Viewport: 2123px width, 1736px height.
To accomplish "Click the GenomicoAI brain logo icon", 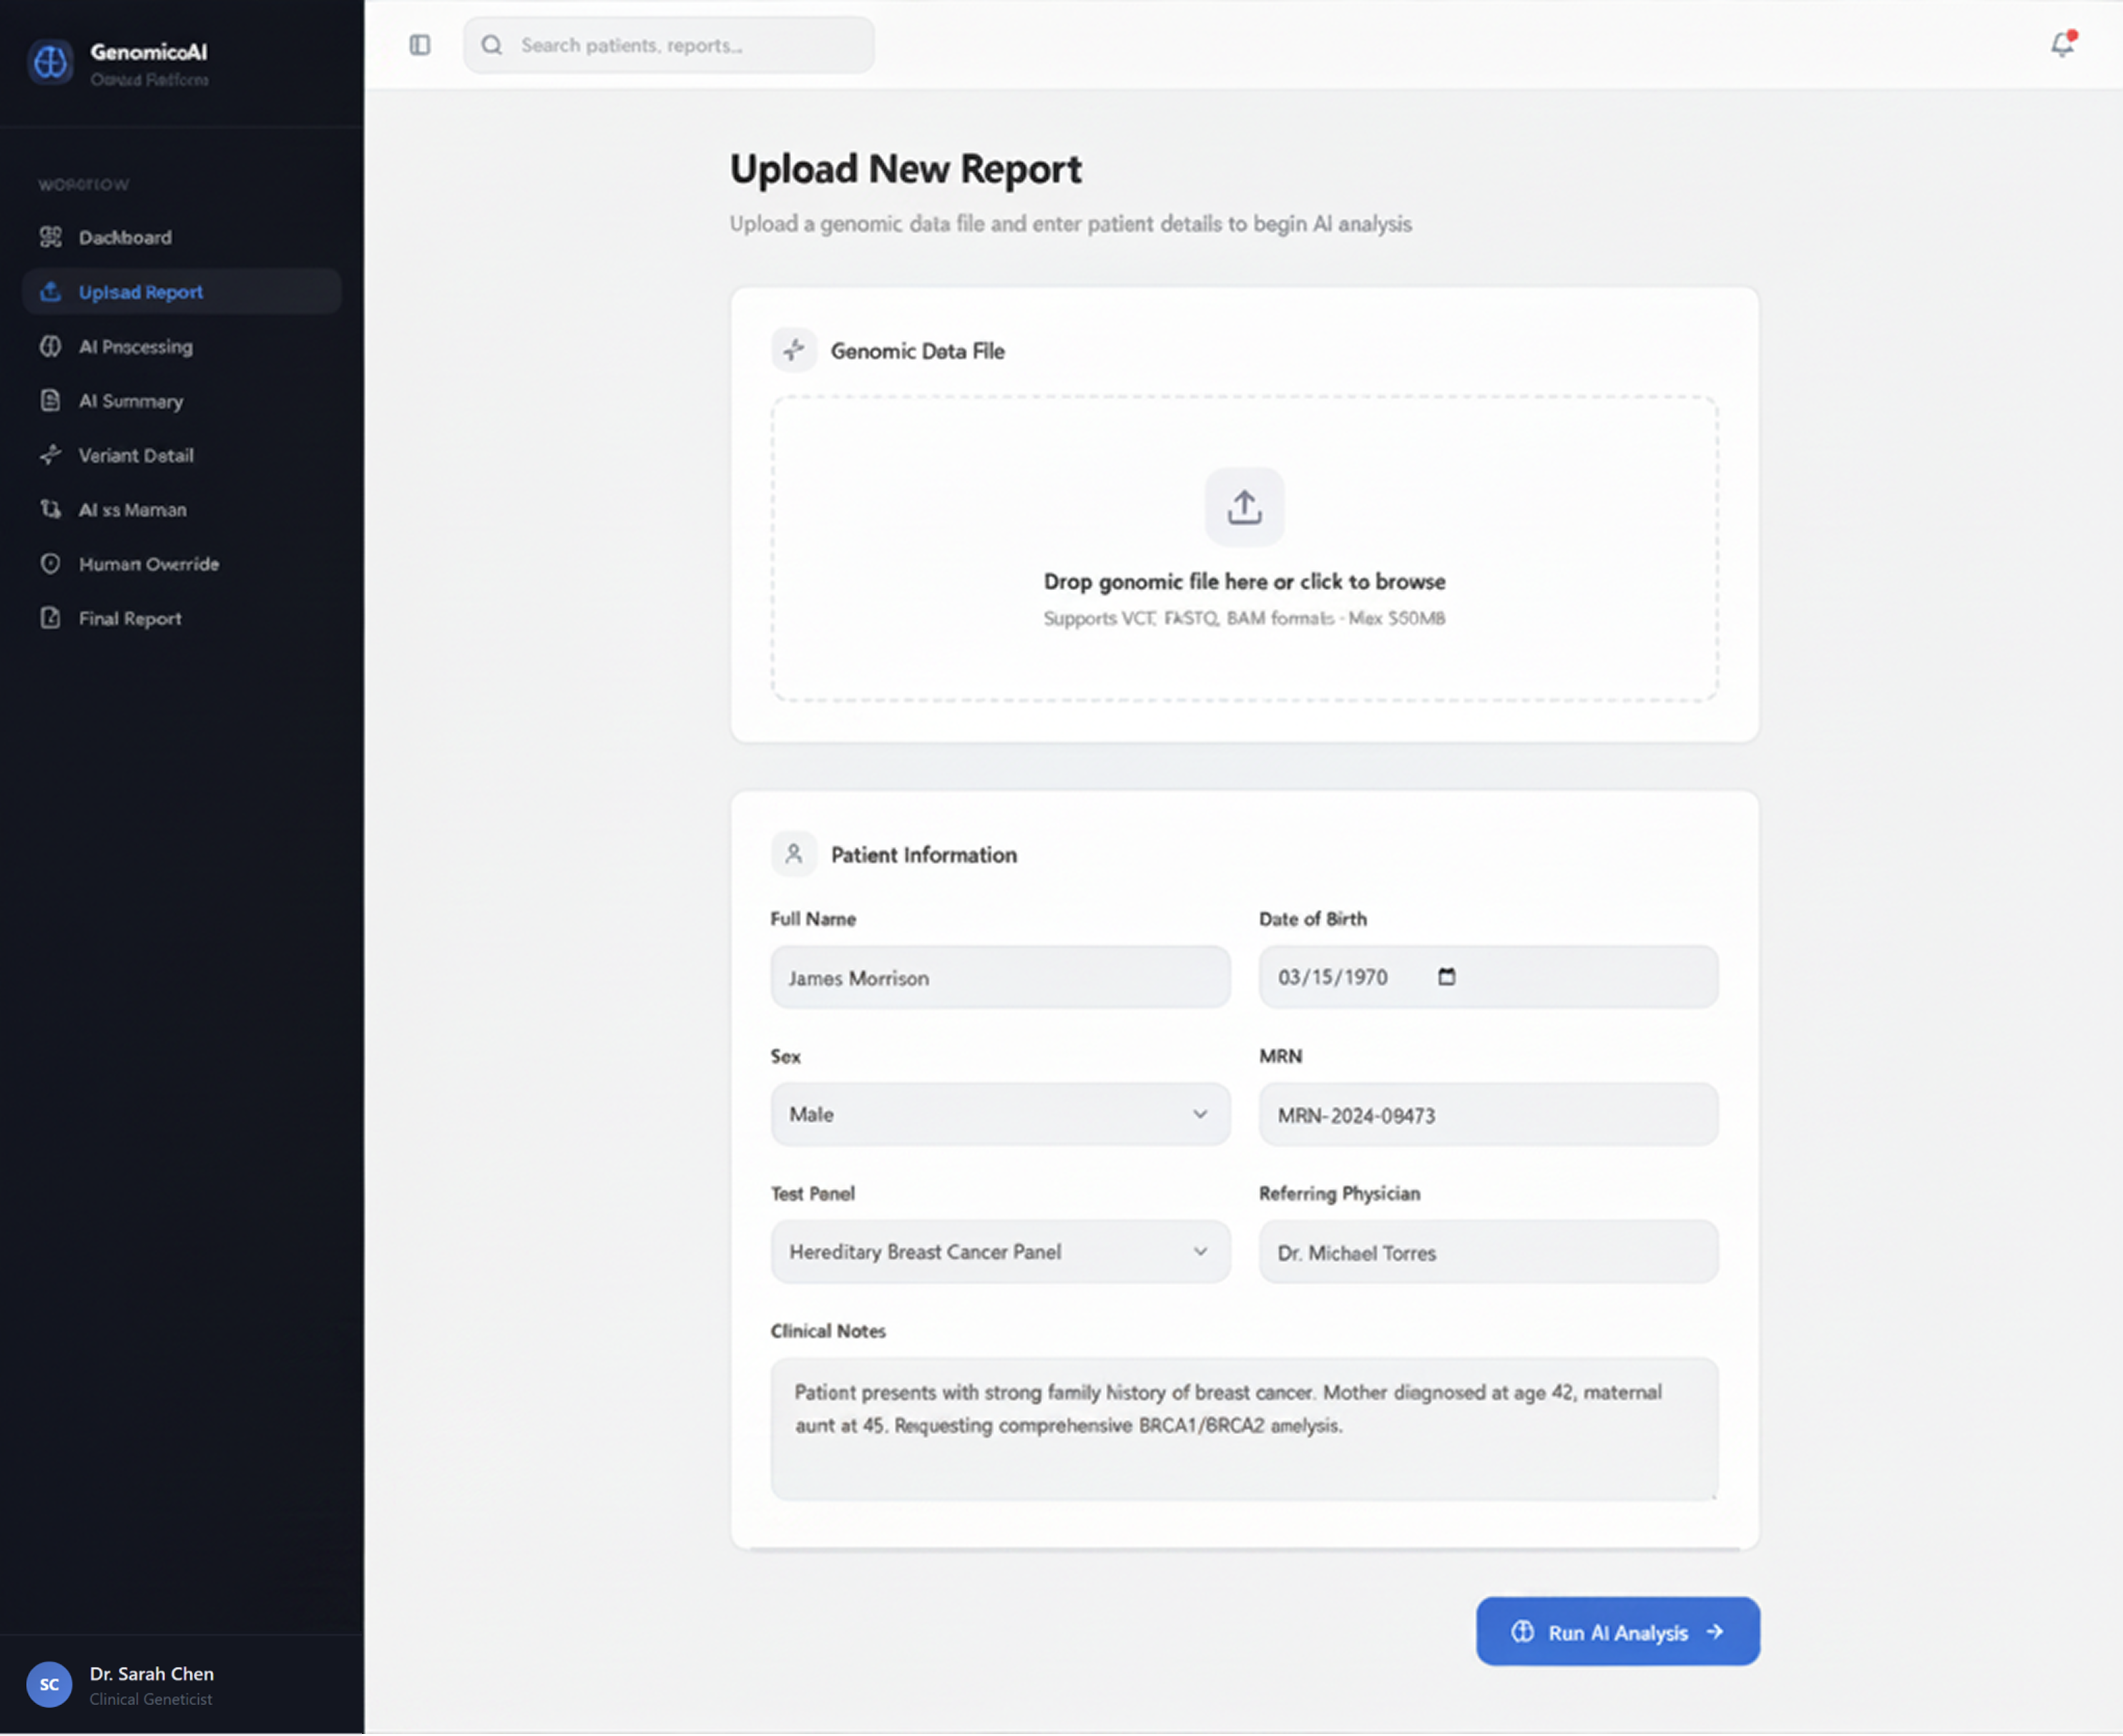I will pyautogui.click(x=50, y=63).
